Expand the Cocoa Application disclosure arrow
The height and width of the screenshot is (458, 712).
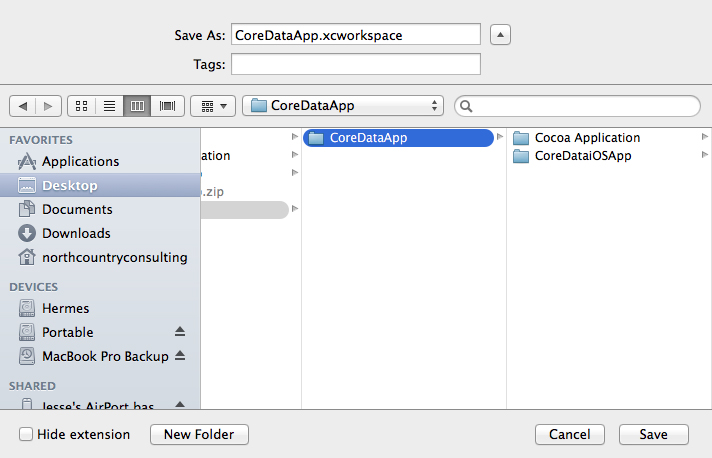click(x=704, y=137)
